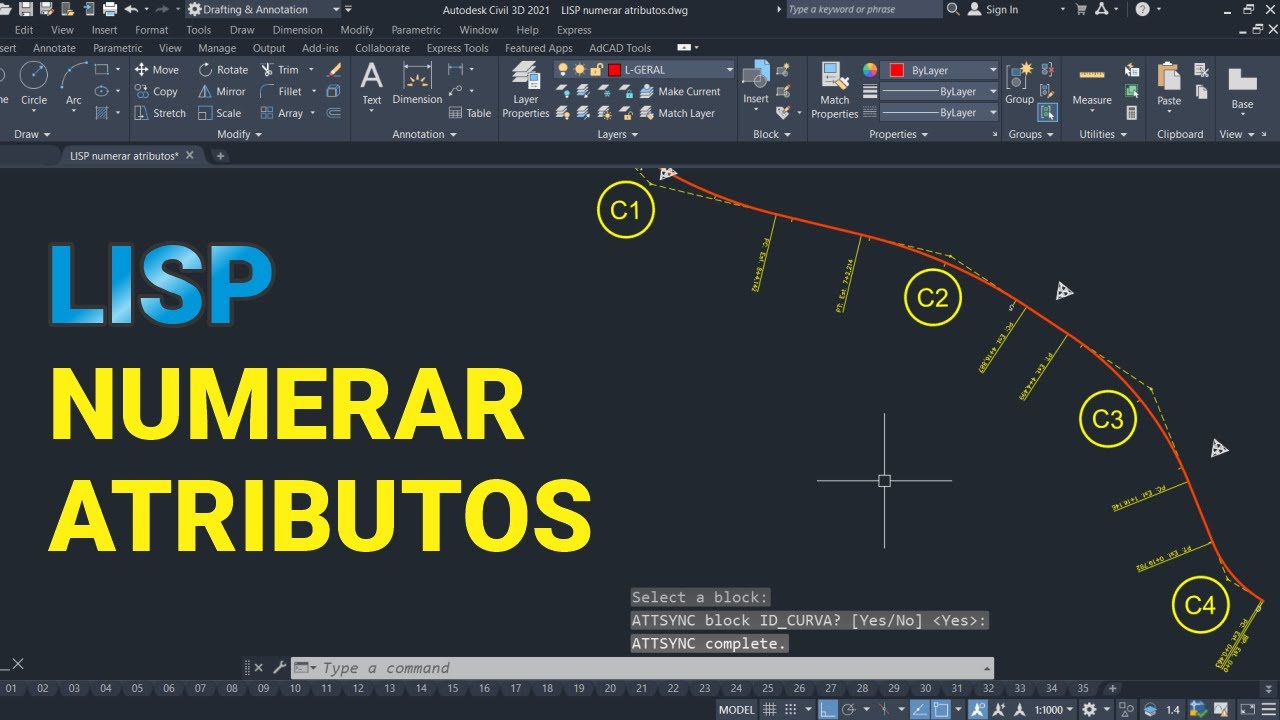Image resolution: width=1280 pixels, height=720 pixels.
Task: Open the Dimension menu
Action: (x=297, y=30)
